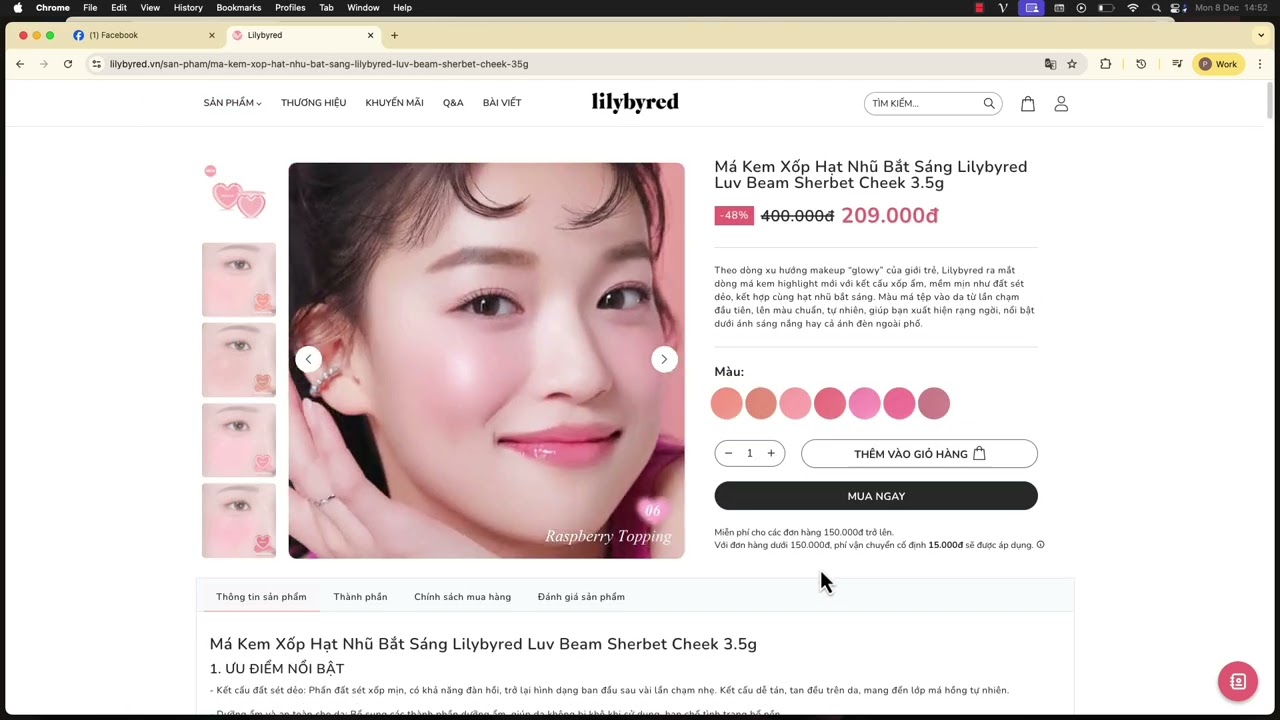The image size is (1280, 720).
Task: Select the hearts product thumbnail
Action: (x=239, y=199)
